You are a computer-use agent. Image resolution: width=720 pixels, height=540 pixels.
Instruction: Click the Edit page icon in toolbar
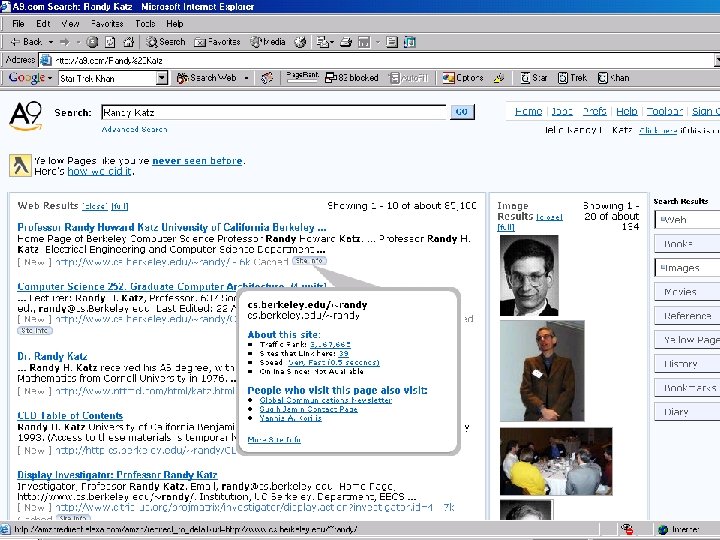pos(364,42)
